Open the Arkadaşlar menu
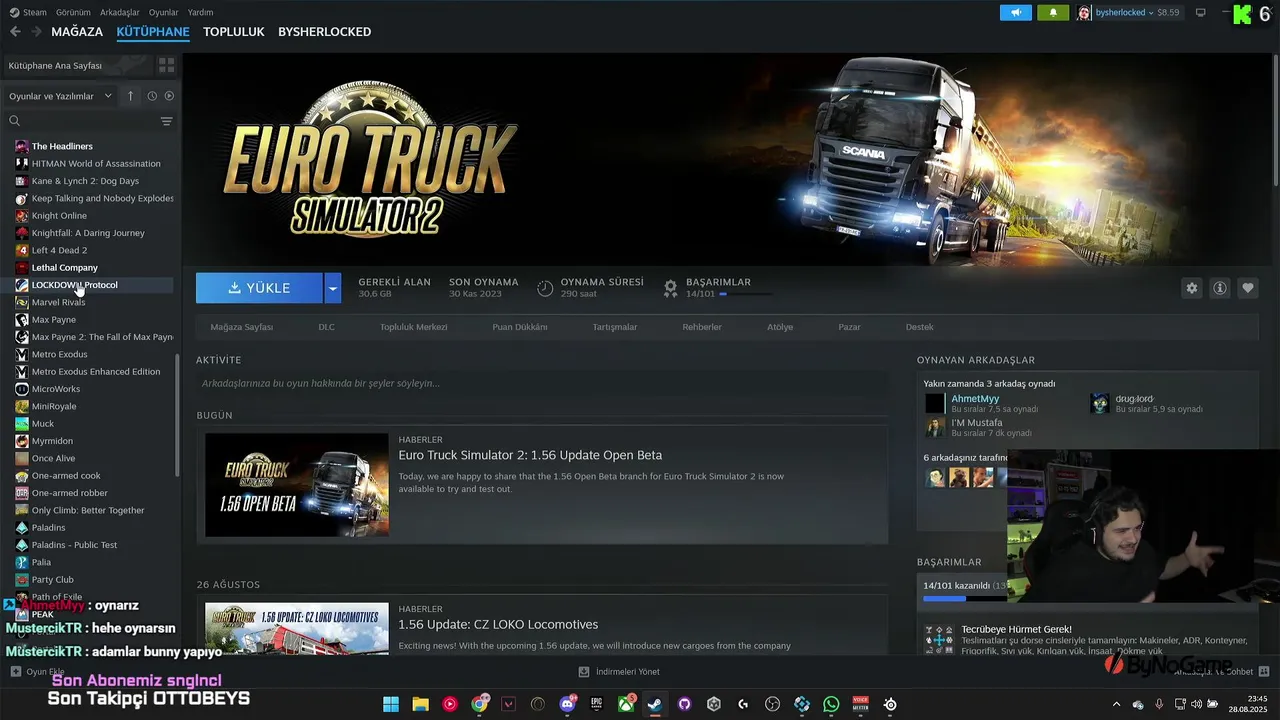 tap(120, 12)
